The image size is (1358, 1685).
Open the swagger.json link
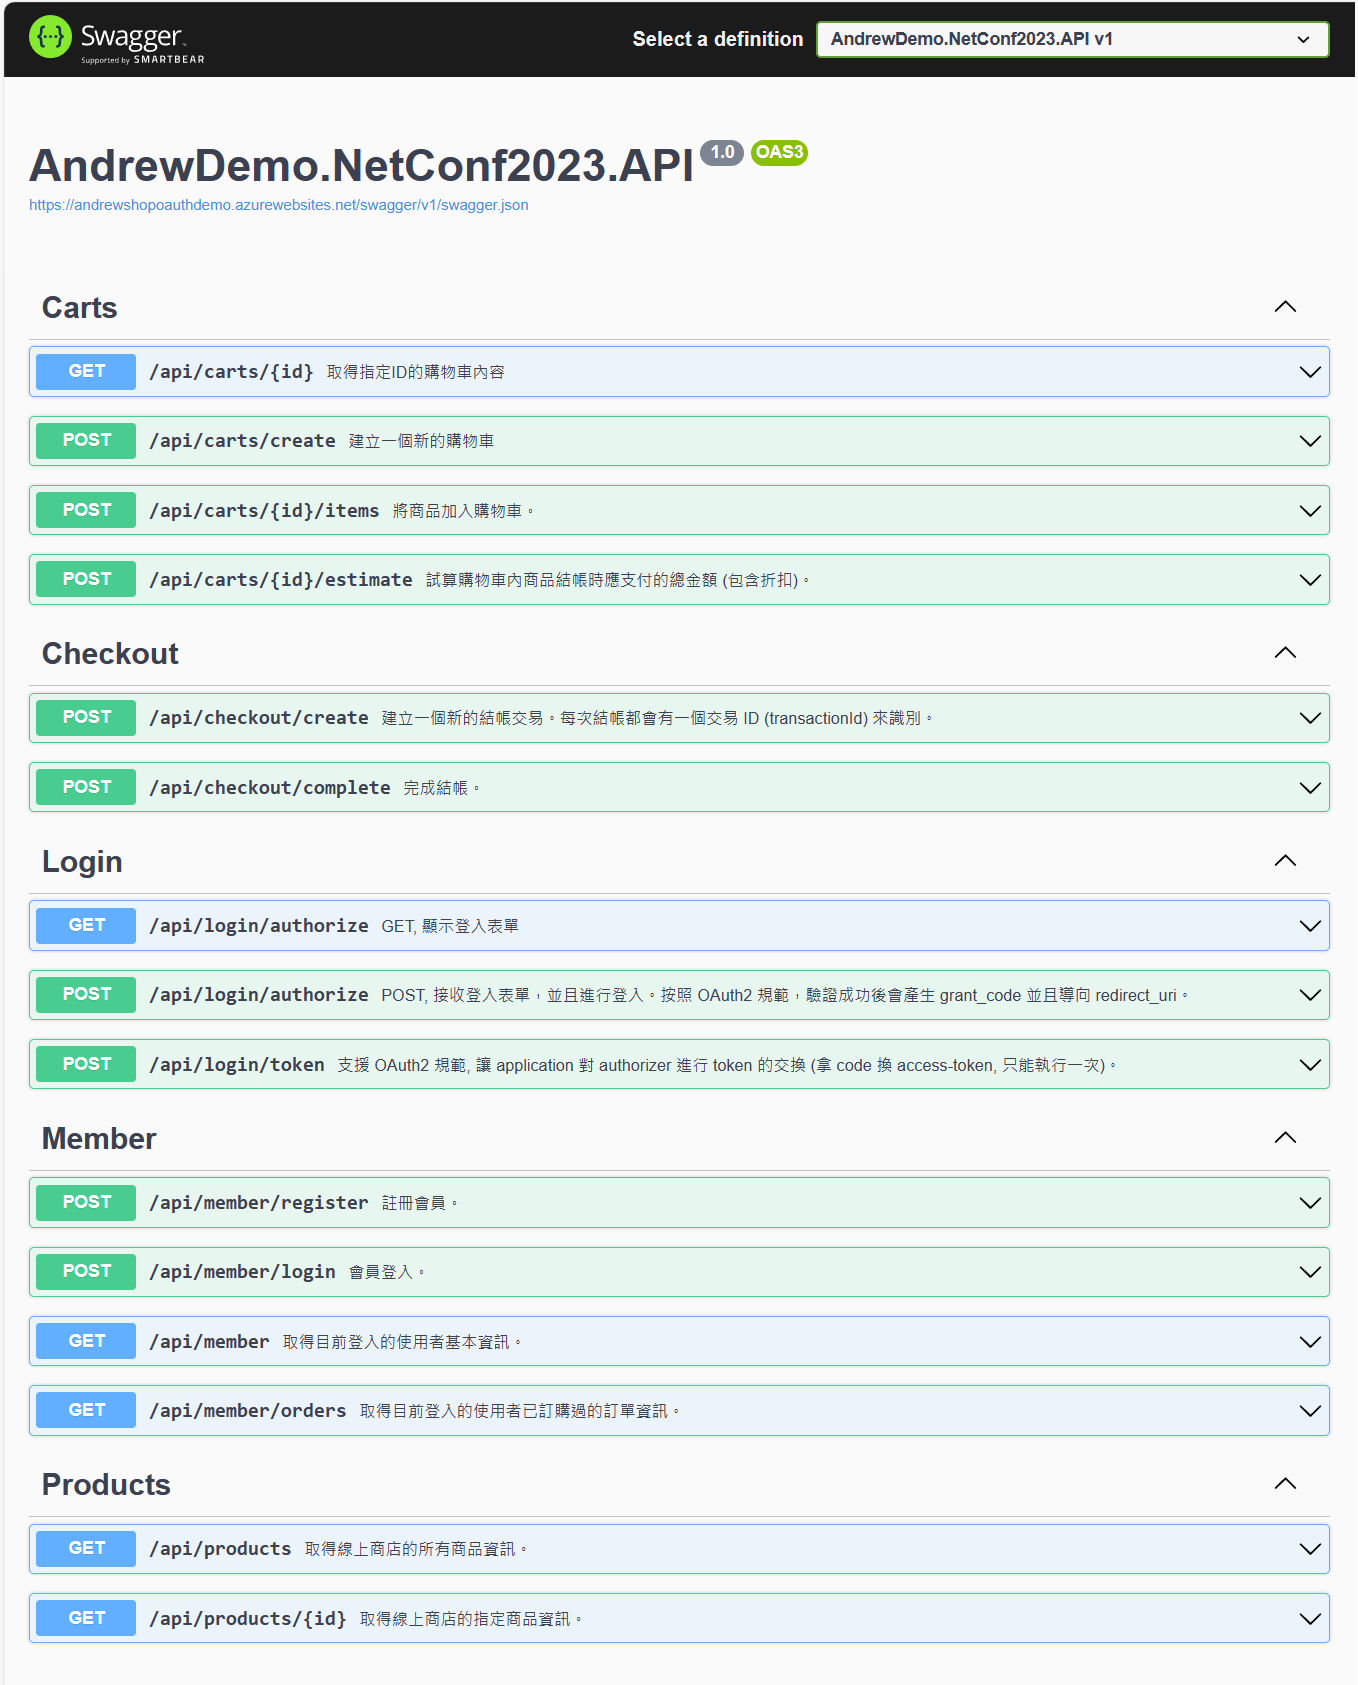[x=278, y=205]
